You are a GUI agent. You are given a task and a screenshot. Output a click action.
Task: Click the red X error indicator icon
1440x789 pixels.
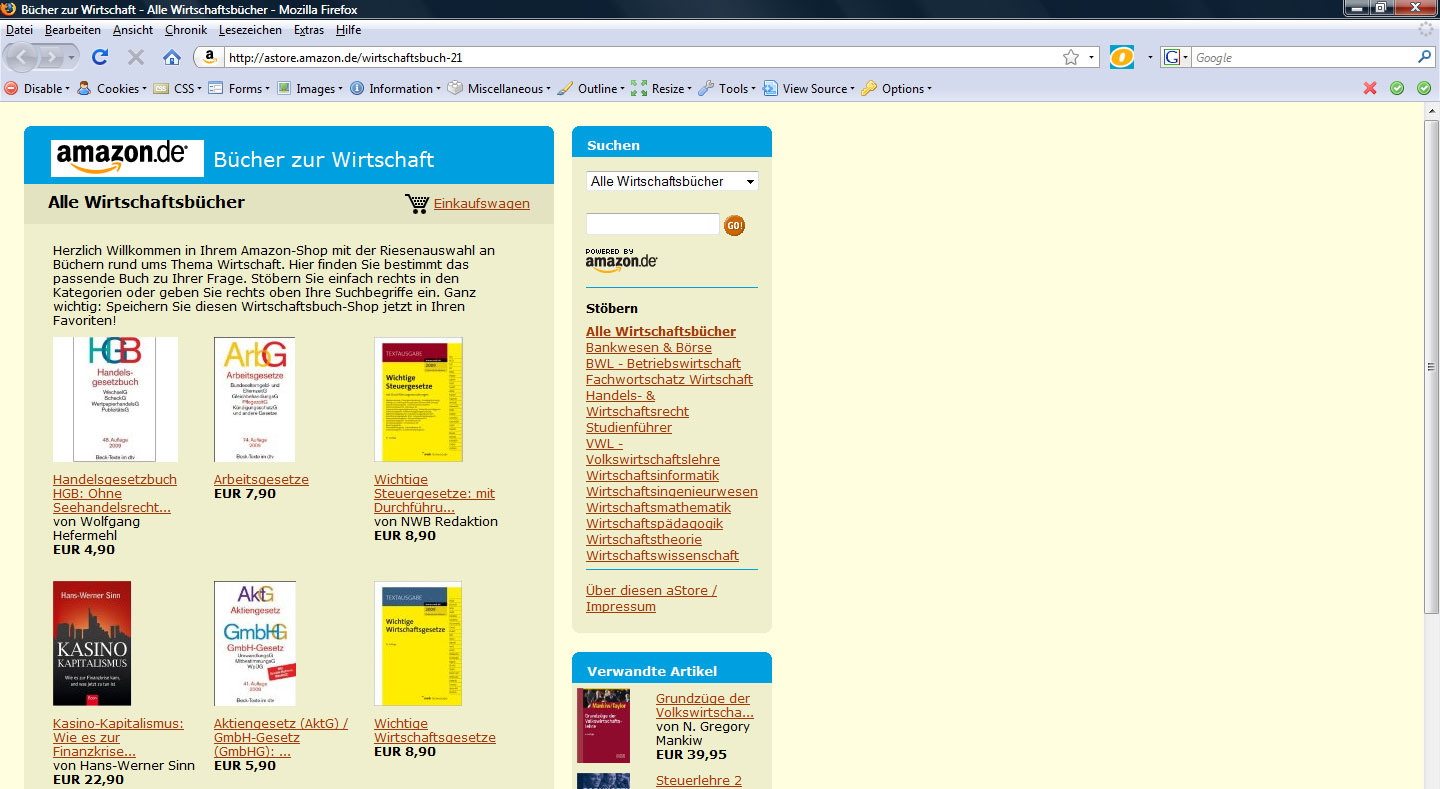click(1370, 88)
